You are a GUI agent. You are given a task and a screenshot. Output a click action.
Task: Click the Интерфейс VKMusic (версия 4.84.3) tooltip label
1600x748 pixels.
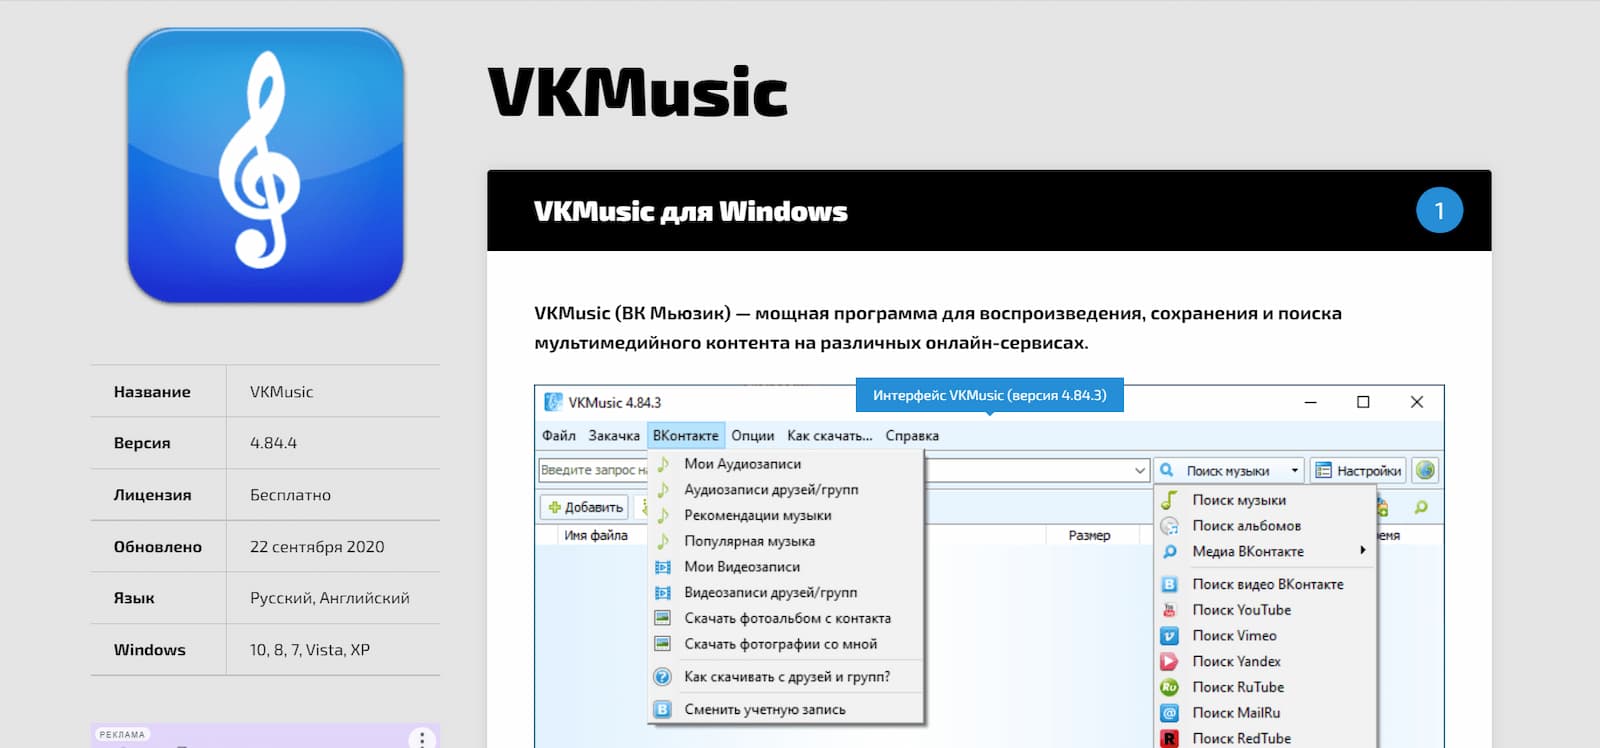tap(989, 395)
